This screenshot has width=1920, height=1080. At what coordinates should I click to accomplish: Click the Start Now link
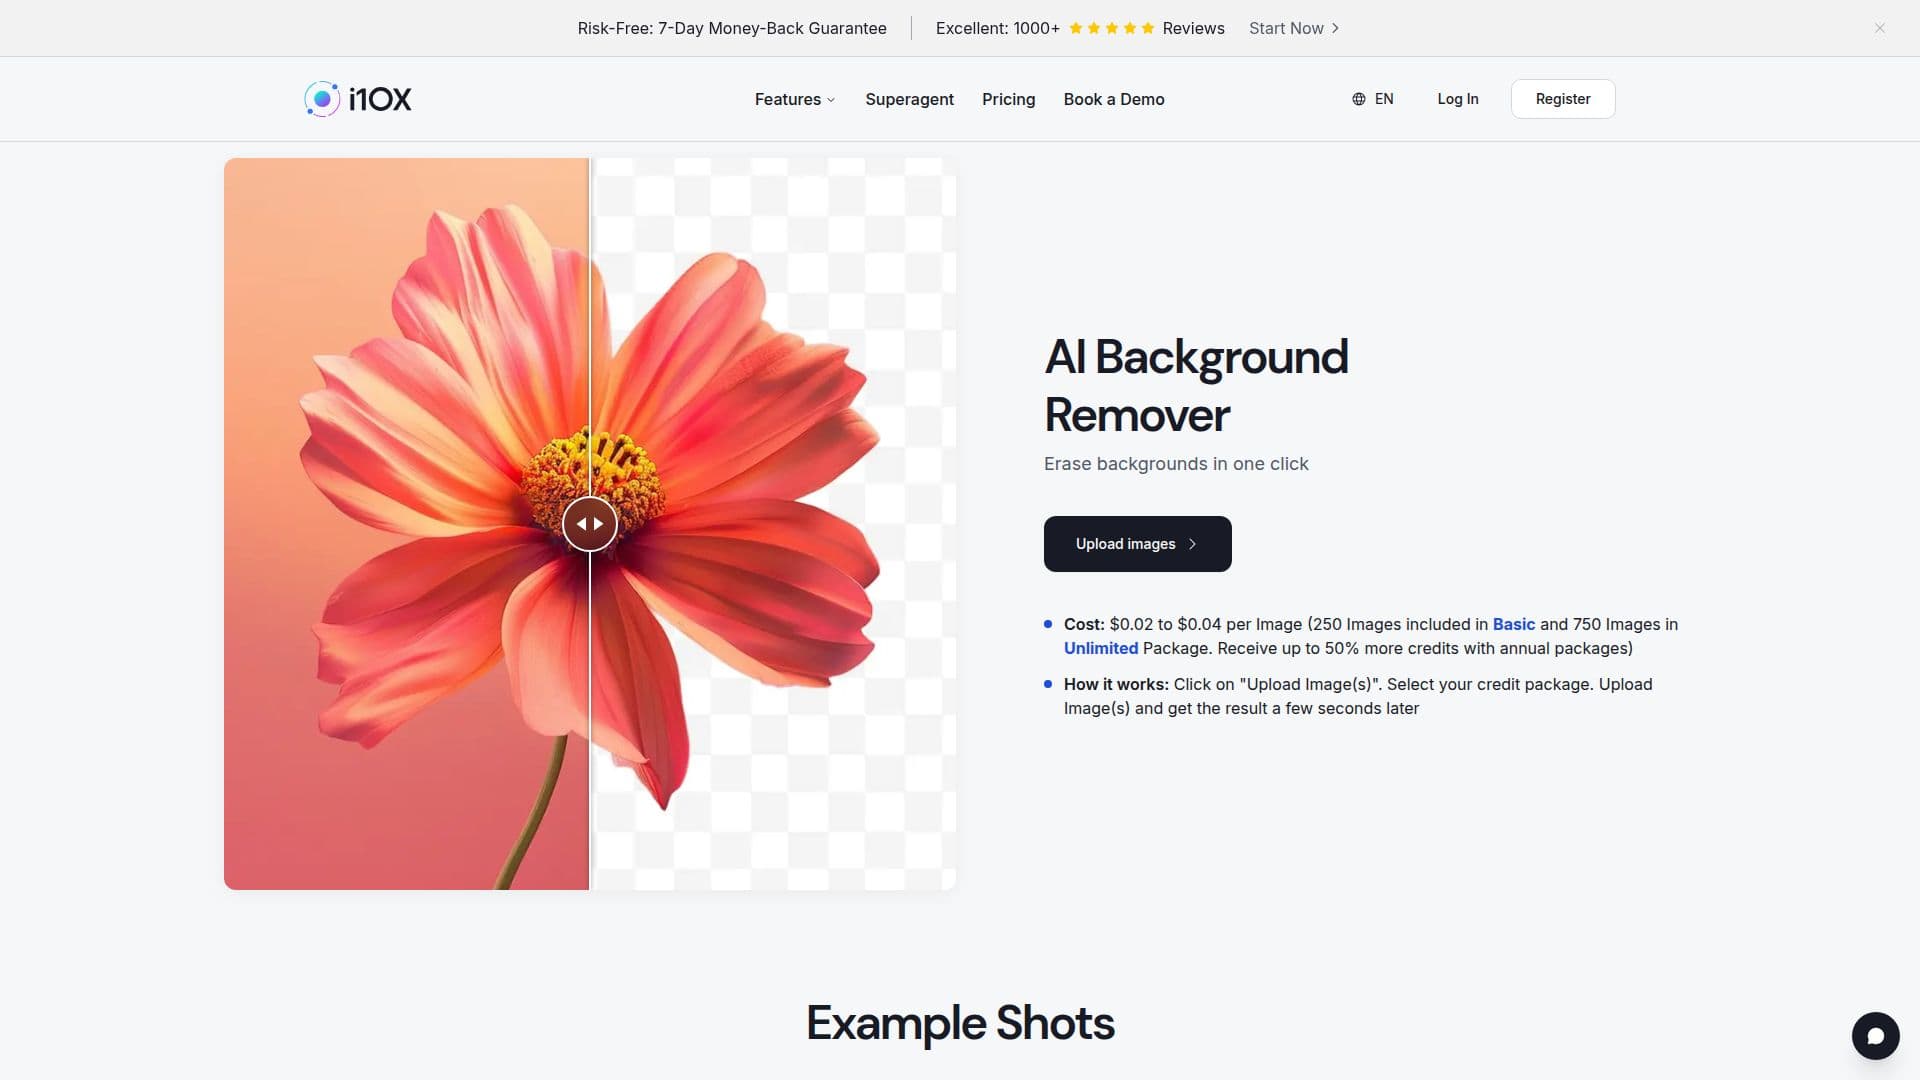tap(1294, 28)
